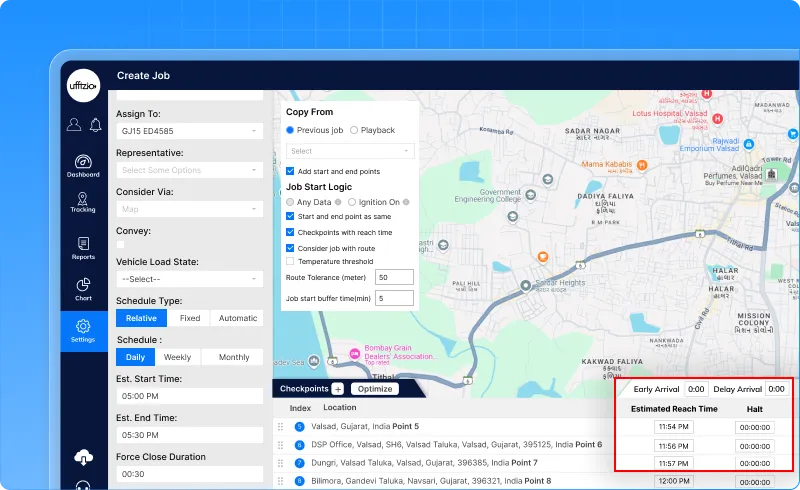Expand the Assign To dropdown
The image size is (800, 490).
[189, 131]
